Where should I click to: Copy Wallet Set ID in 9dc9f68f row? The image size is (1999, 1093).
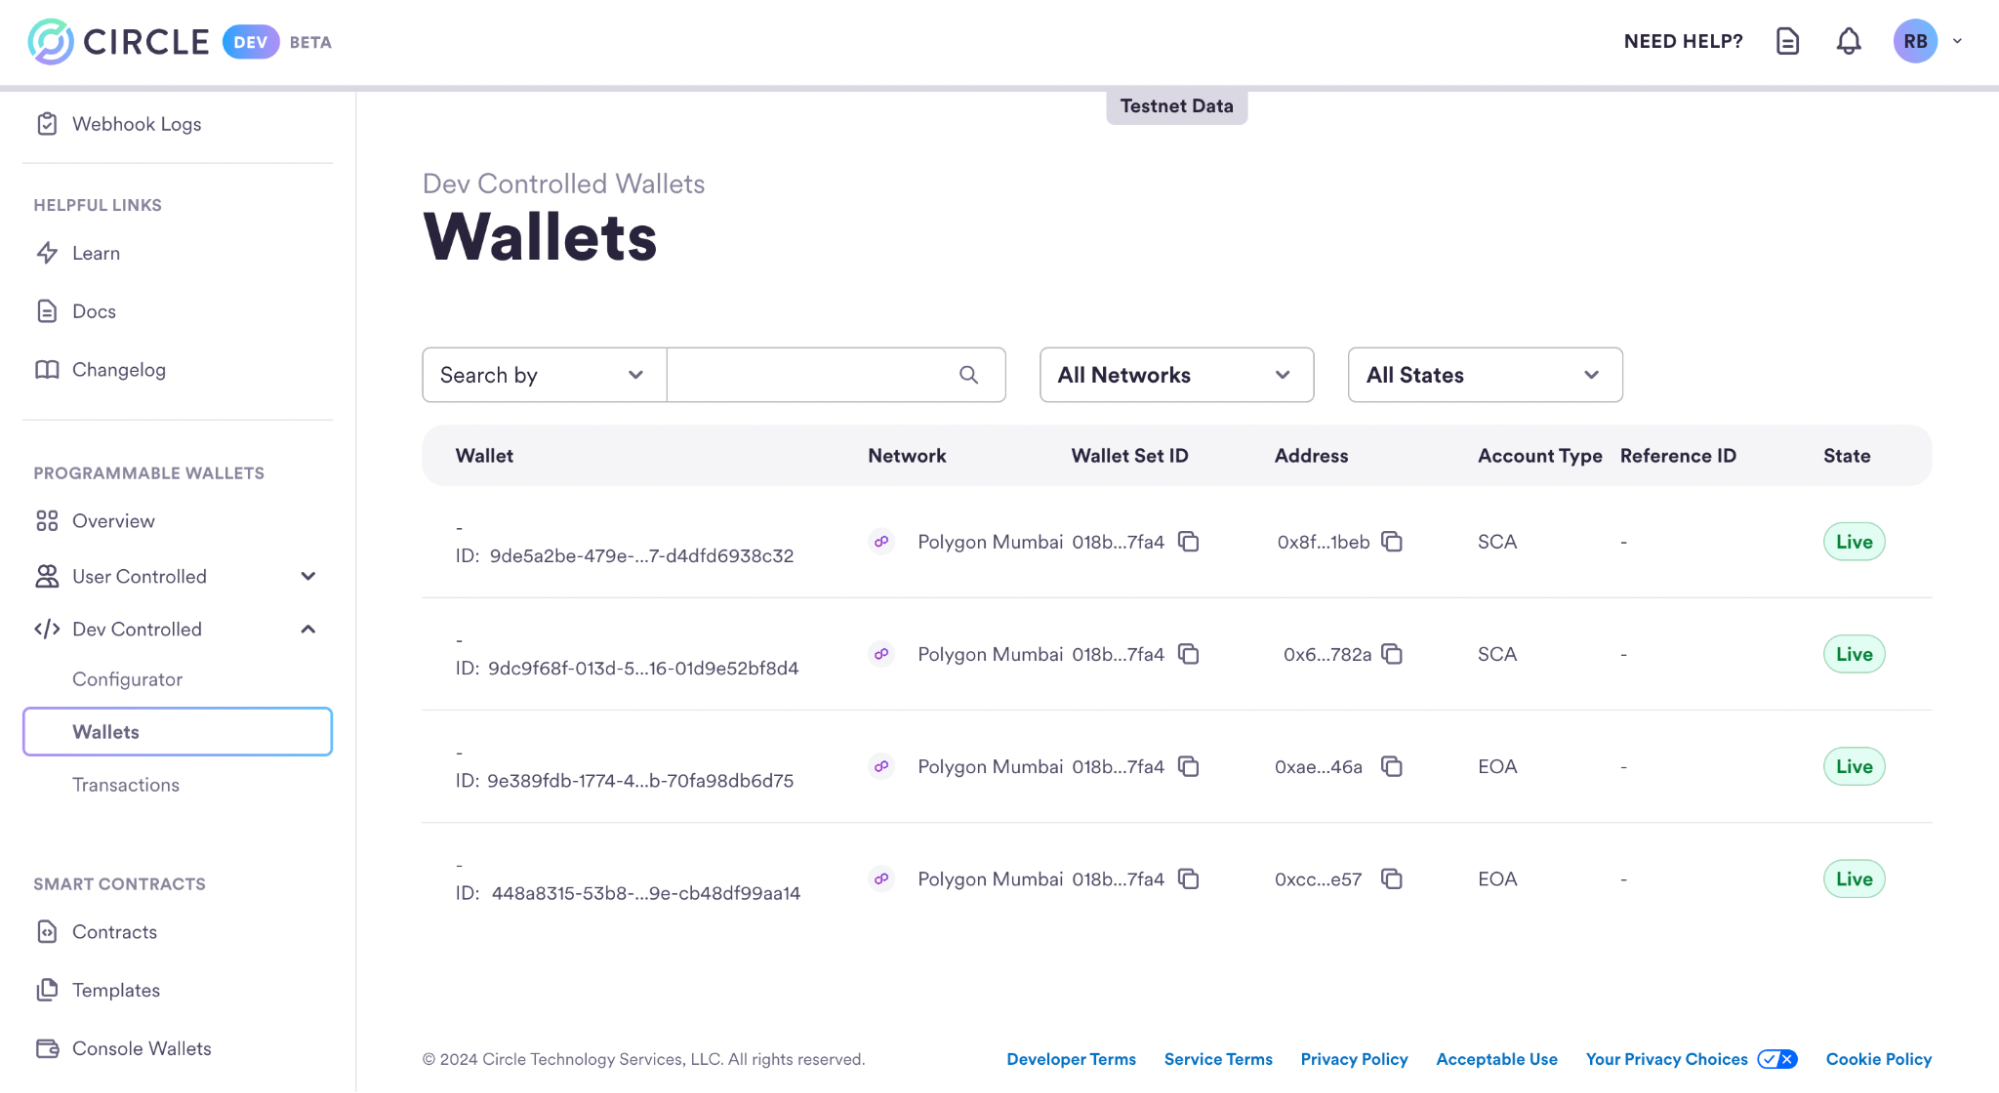tap(1188, 654)
